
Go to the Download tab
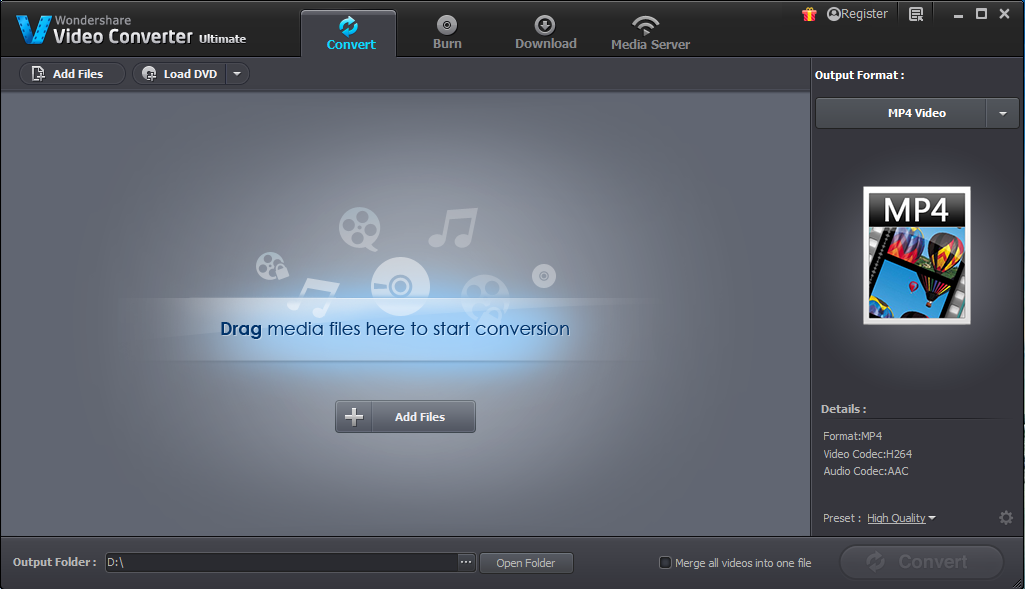coord(545,33)
